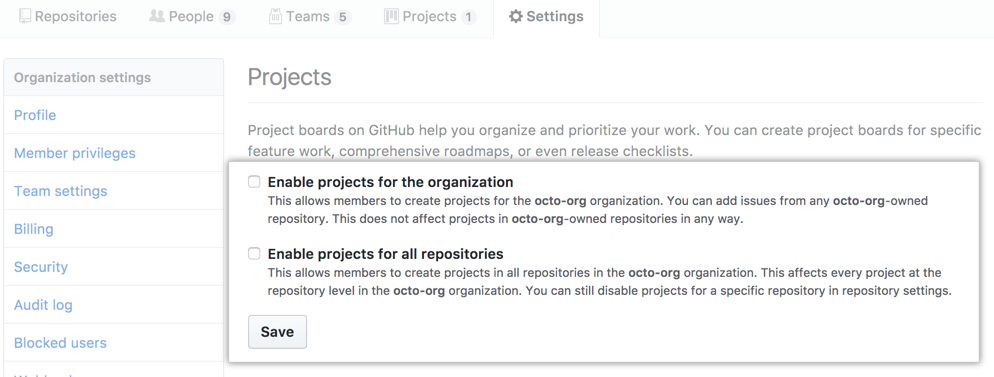Click the Settings gear icon
This screenshot has width=994, height=377.
point(516,17)
